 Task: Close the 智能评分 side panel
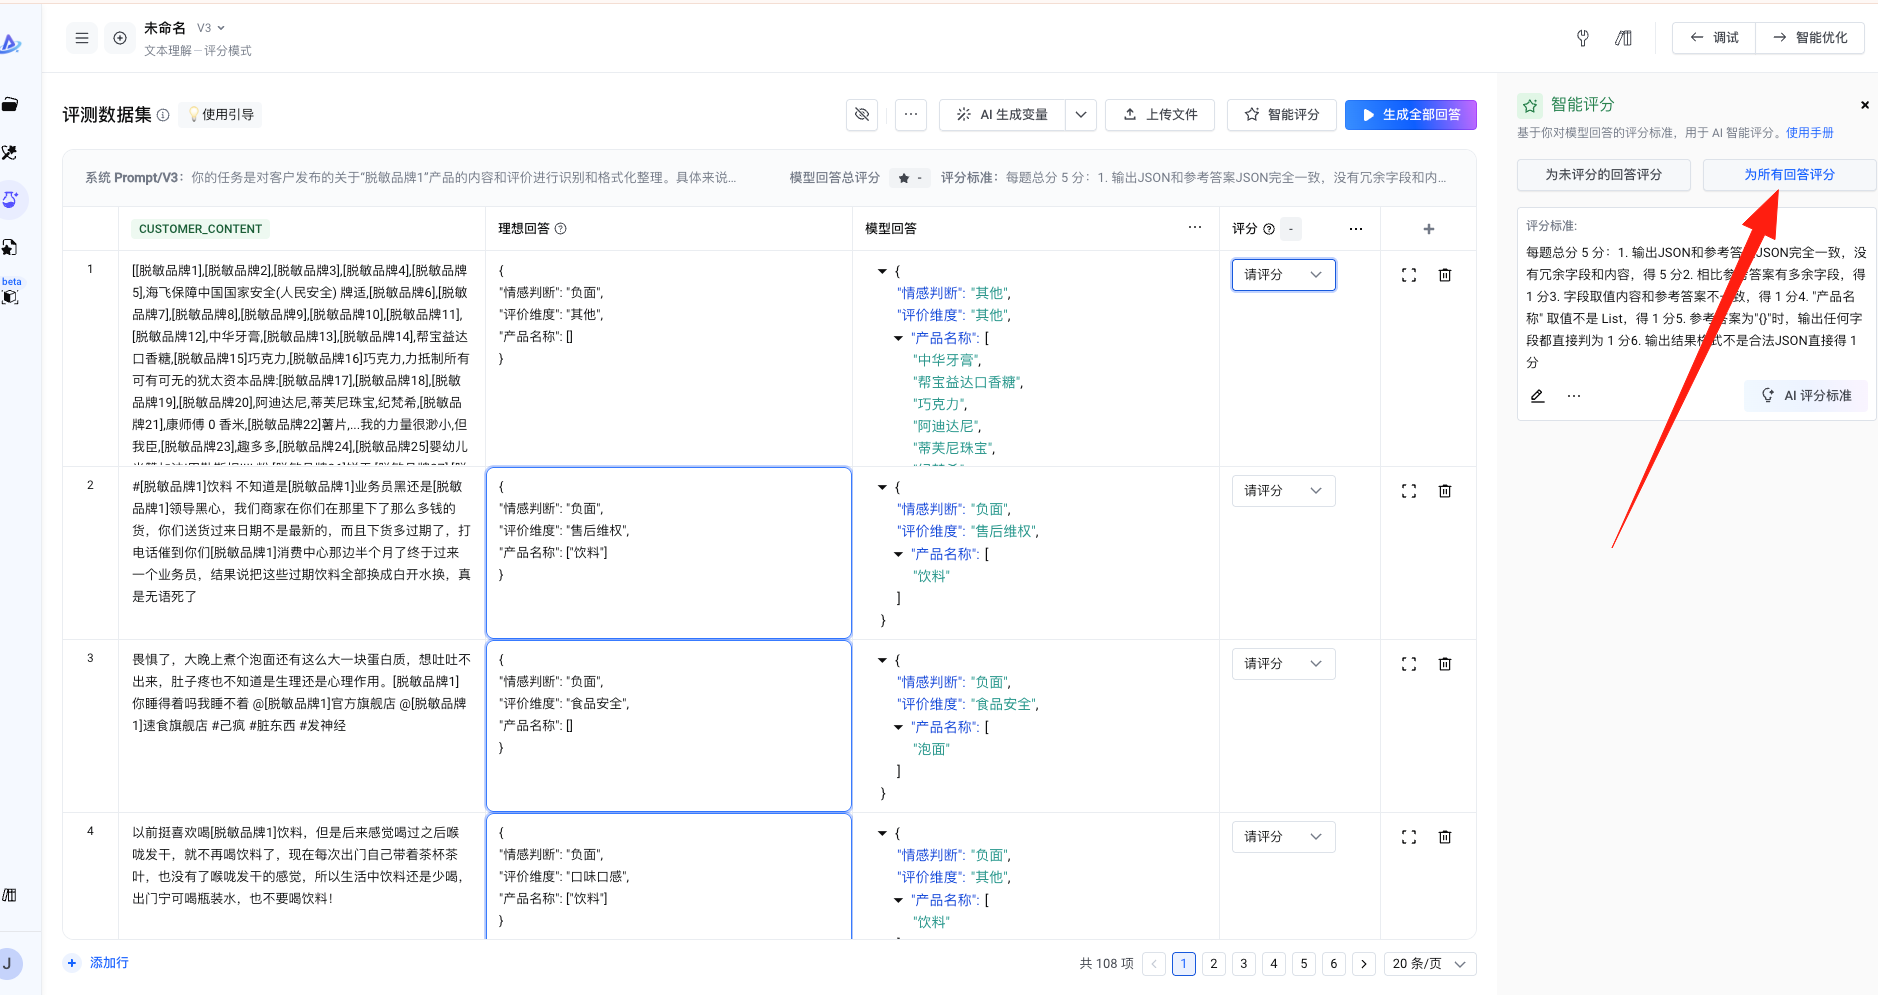1864,105
